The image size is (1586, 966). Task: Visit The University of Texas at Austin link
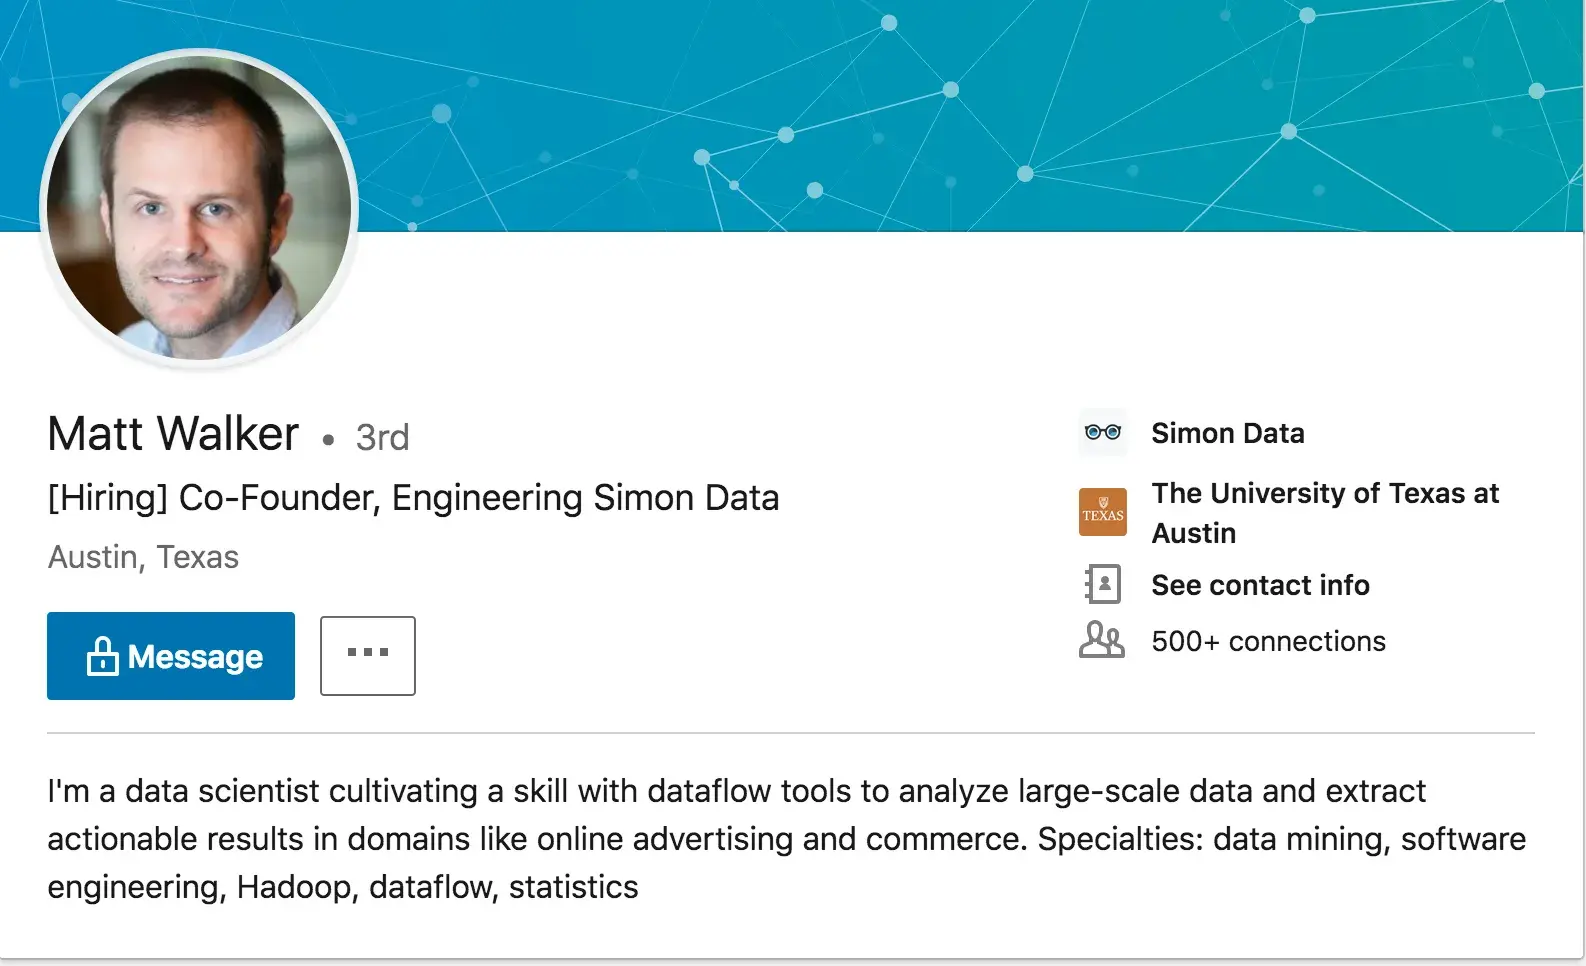click(1324, 513)
